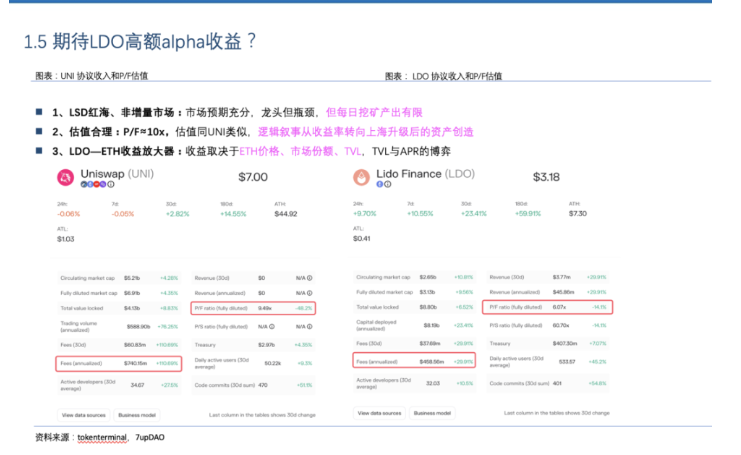
Task: Click Uniswap Trading volume (annualized) label
Action: [79, 326]
